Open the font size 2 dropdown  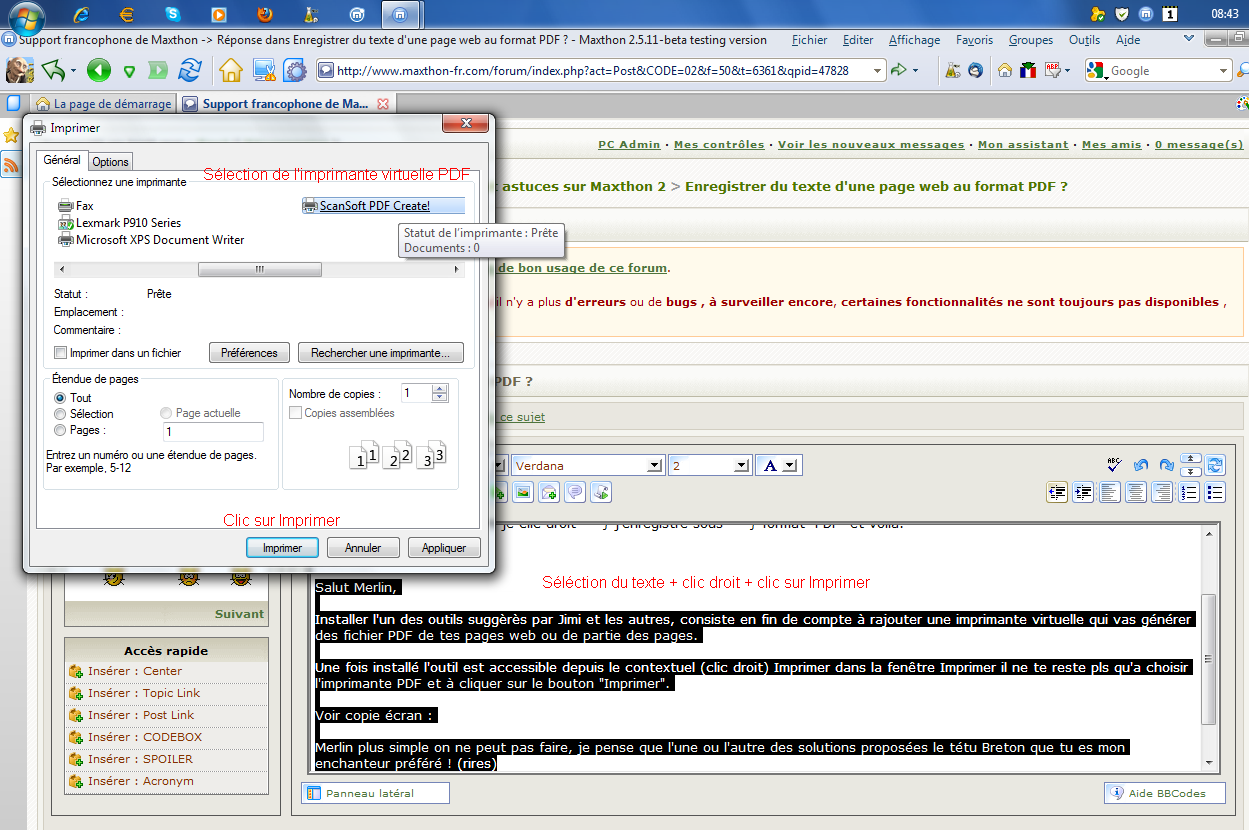pyautogui.click(x=741, y=465)
